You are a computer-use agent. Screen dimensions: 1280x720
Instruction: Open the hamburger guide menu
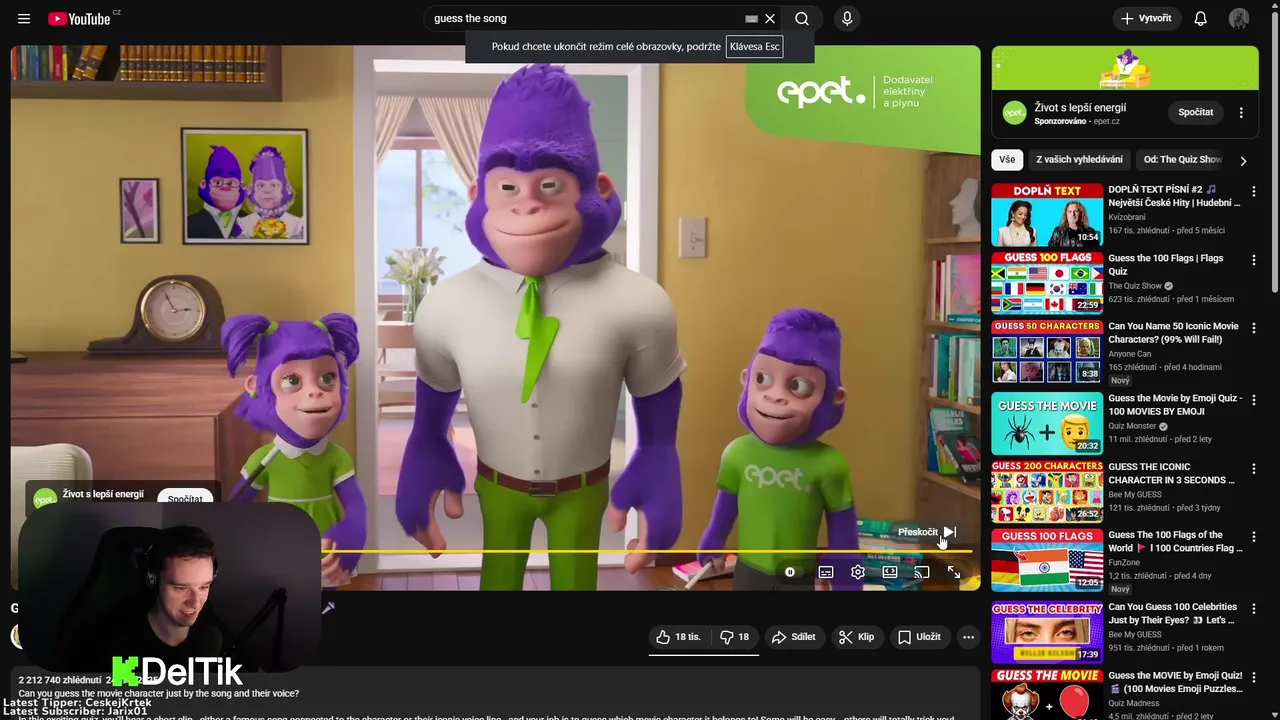click(24, 19)
